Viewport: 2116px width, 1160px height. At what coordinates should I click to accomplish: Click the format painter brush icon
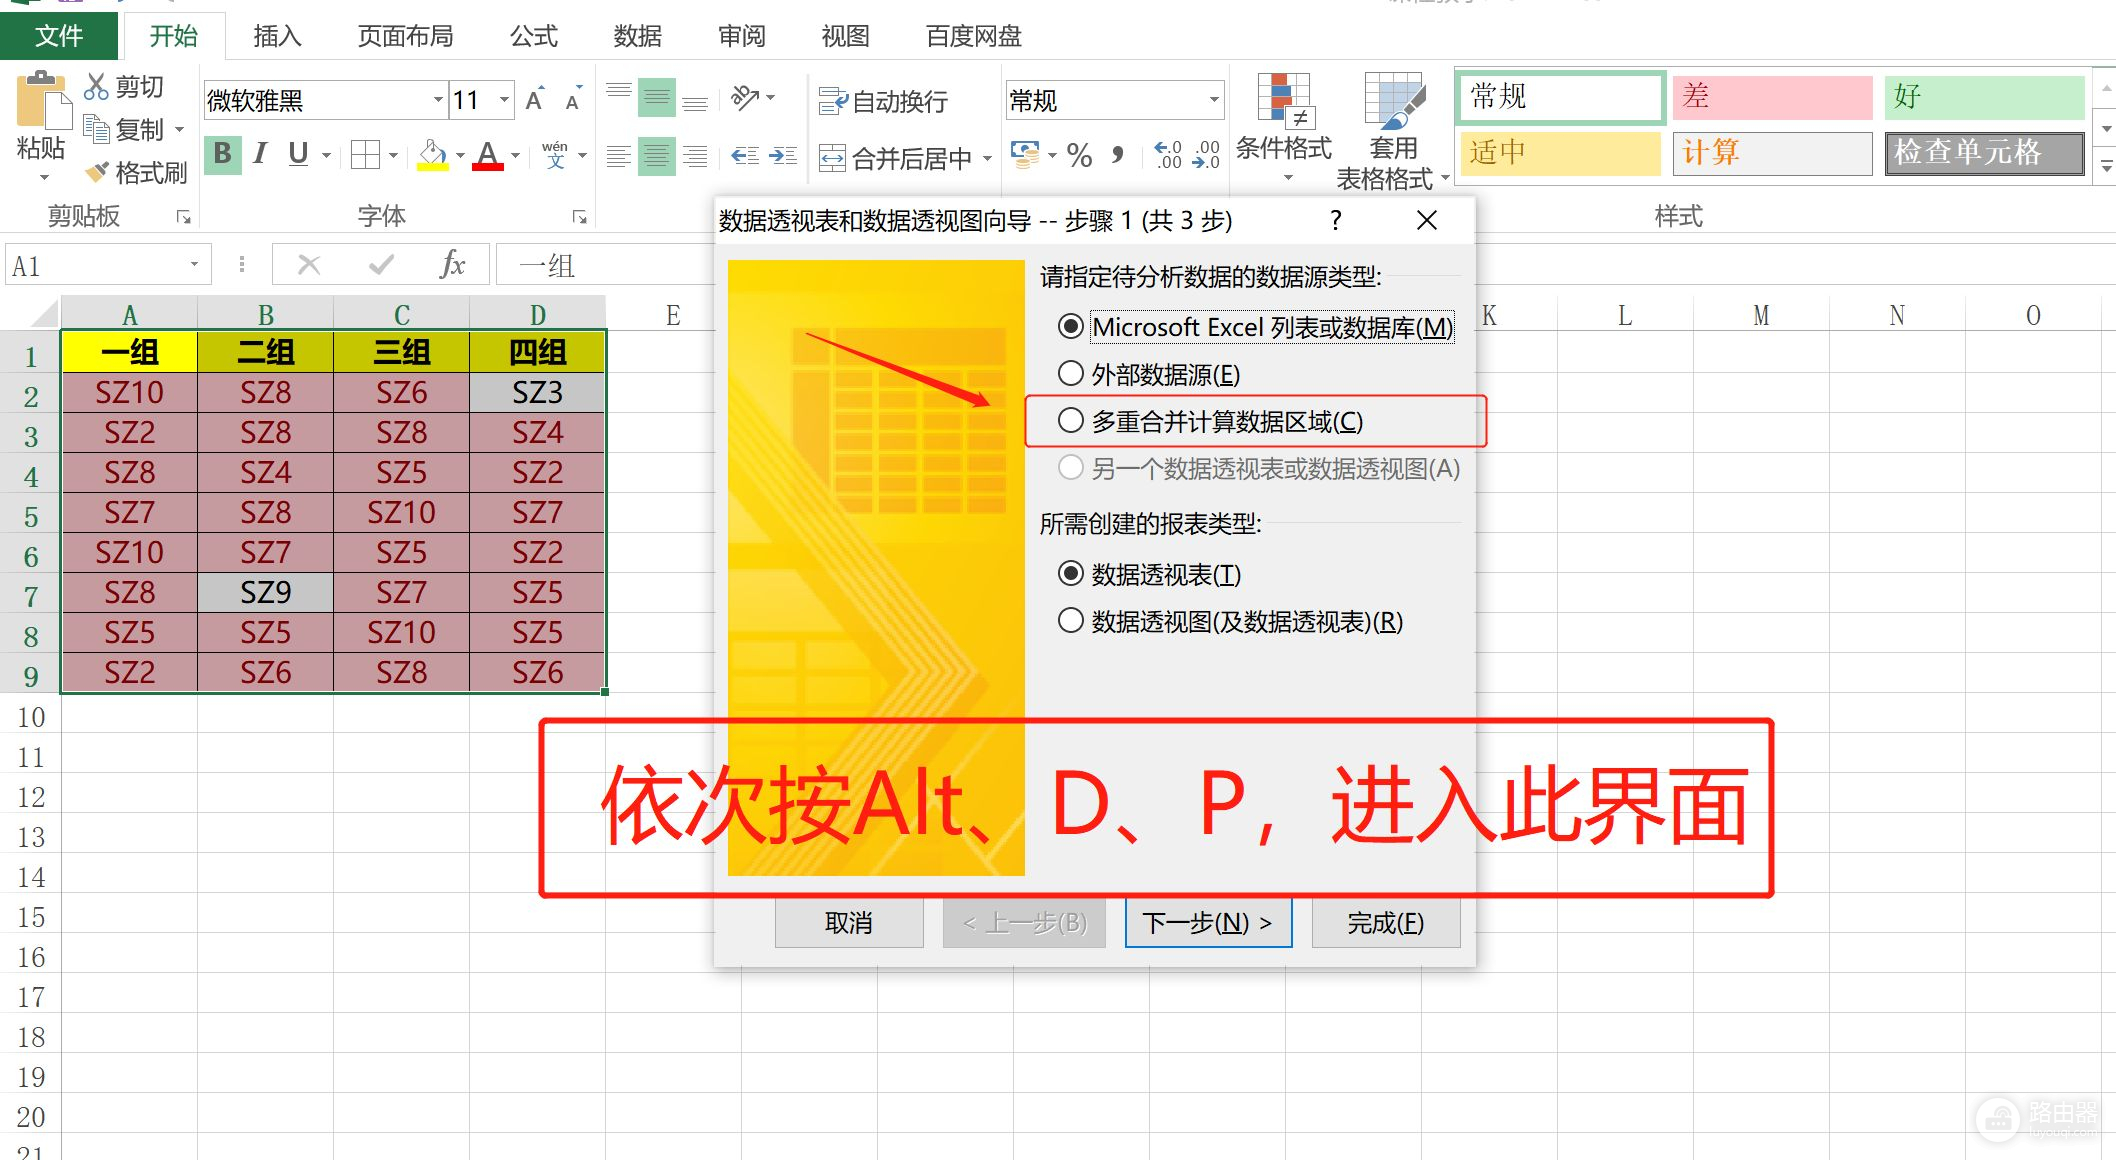pos(97,173)
